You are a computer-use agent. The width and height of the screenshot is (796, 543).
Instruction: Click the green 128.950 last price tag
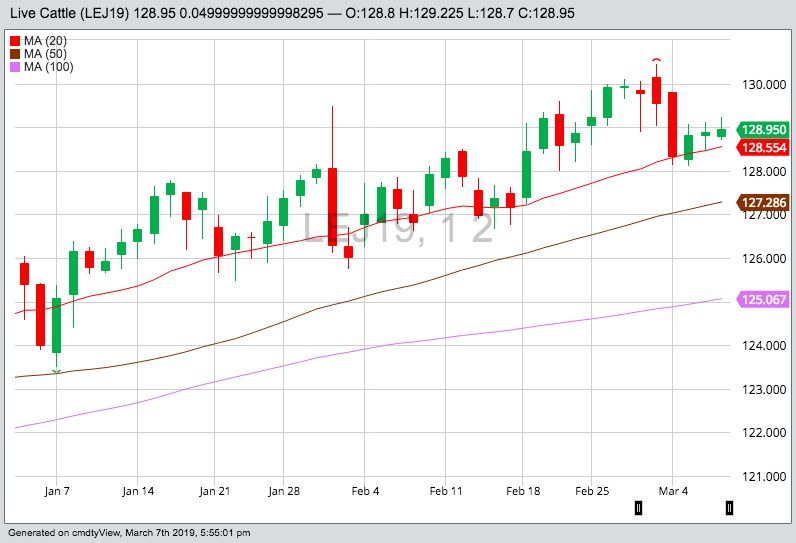click(x=763, y=130)
